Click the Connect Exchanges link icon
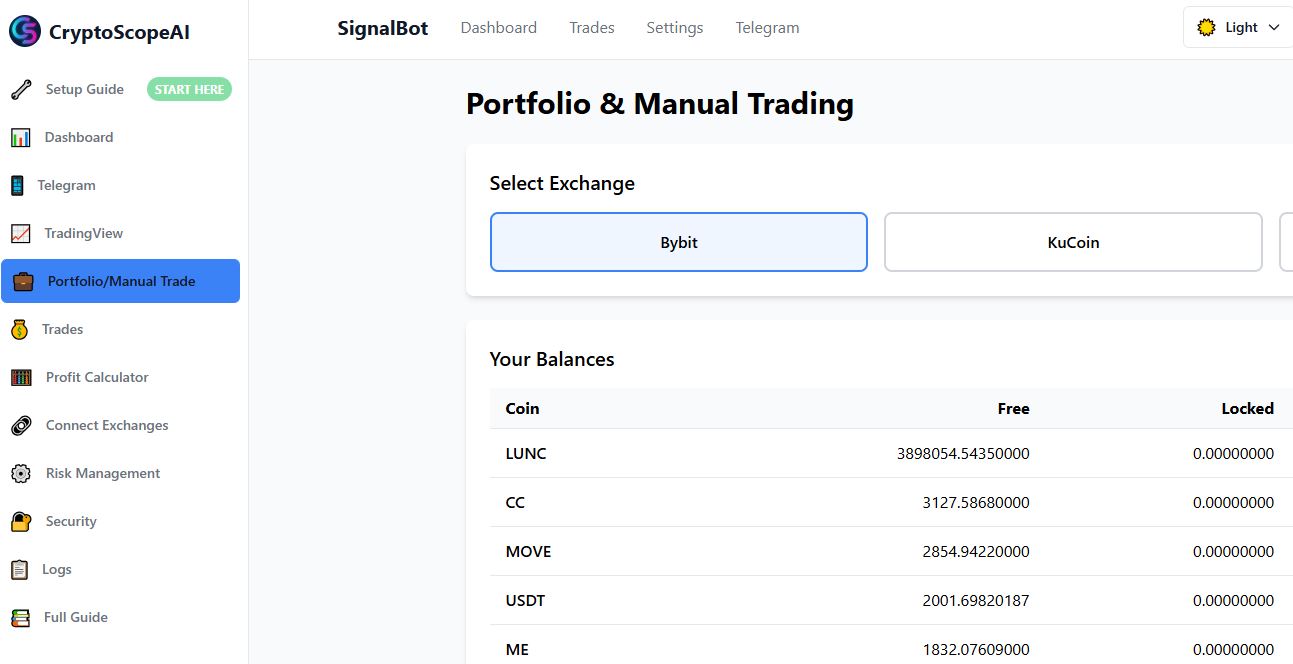1293x664 pixels. [x=21, y=425]
